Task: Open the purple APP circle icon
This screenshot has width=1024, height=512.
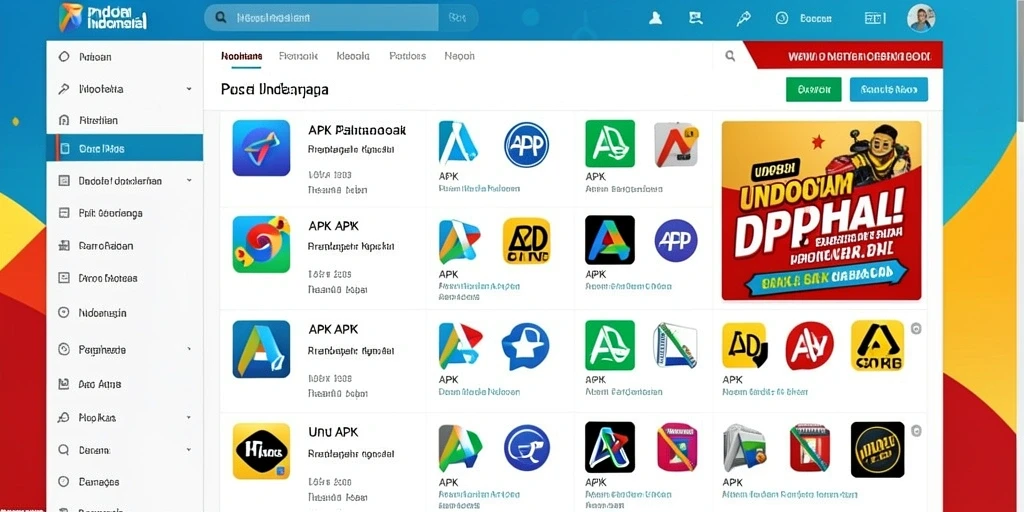Action: pos(676,240)
